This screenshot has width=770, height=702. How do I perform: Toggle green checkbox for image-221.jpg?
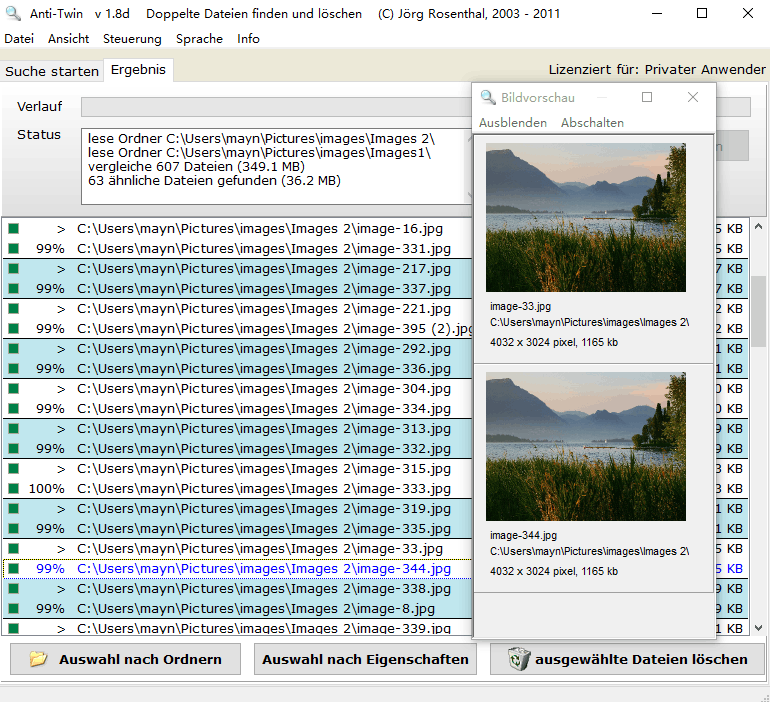coord(14,308)
